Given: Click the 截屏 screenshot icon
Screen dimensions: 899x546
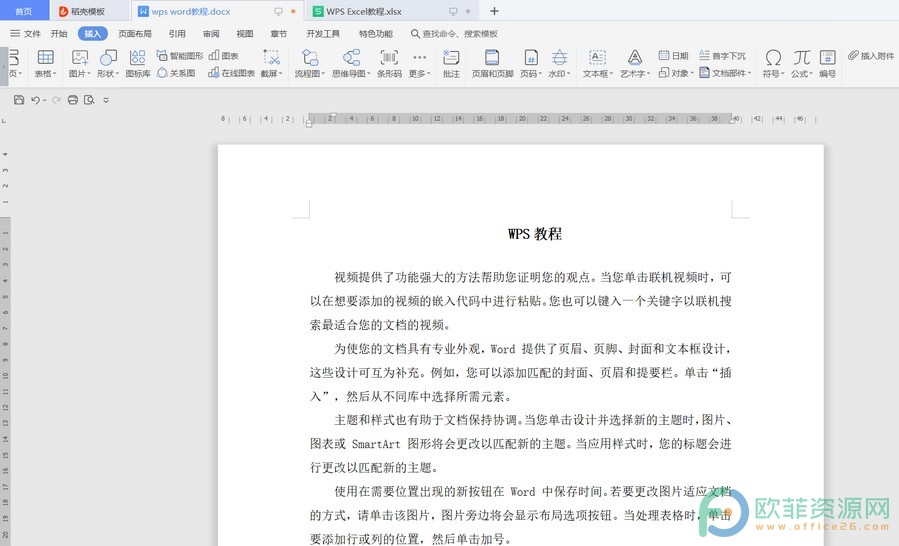Looking at the screenshot, I should coord(271,57).
